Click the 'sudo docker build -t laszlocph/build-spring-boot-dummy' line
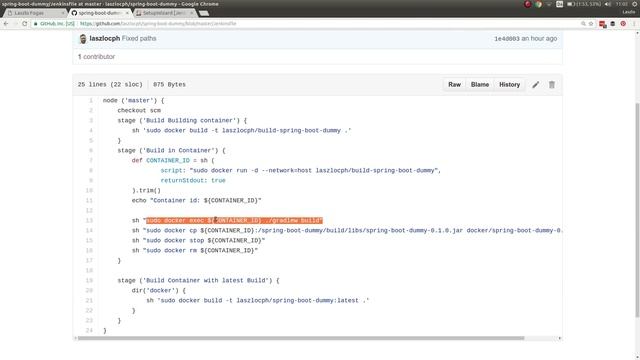This screenshot has height=360, width=640. pyautogui.click(x=241, y=131)
